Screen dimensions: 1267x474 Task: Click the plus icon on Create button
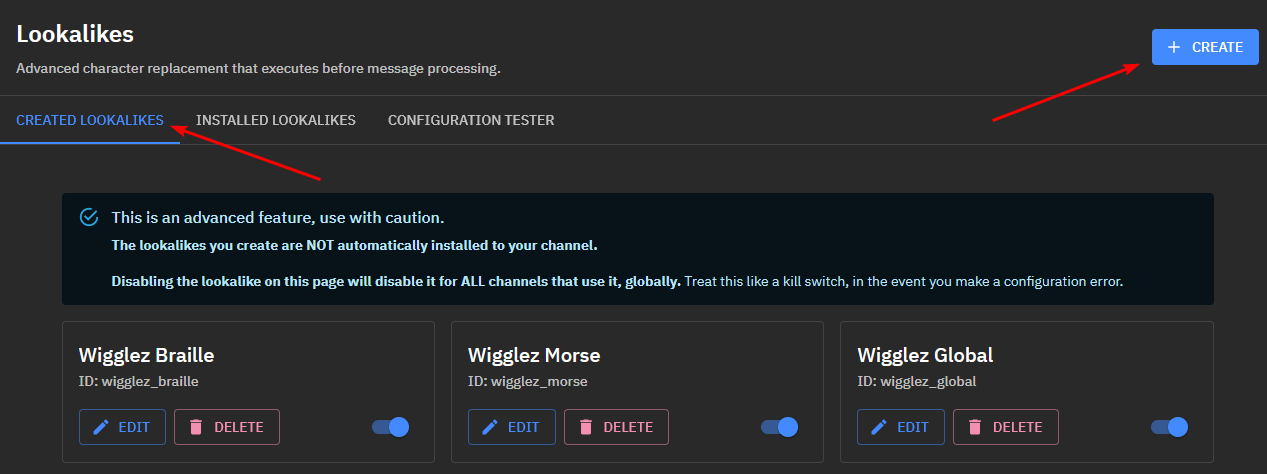pyautogui.click(x=1174, y=47)
